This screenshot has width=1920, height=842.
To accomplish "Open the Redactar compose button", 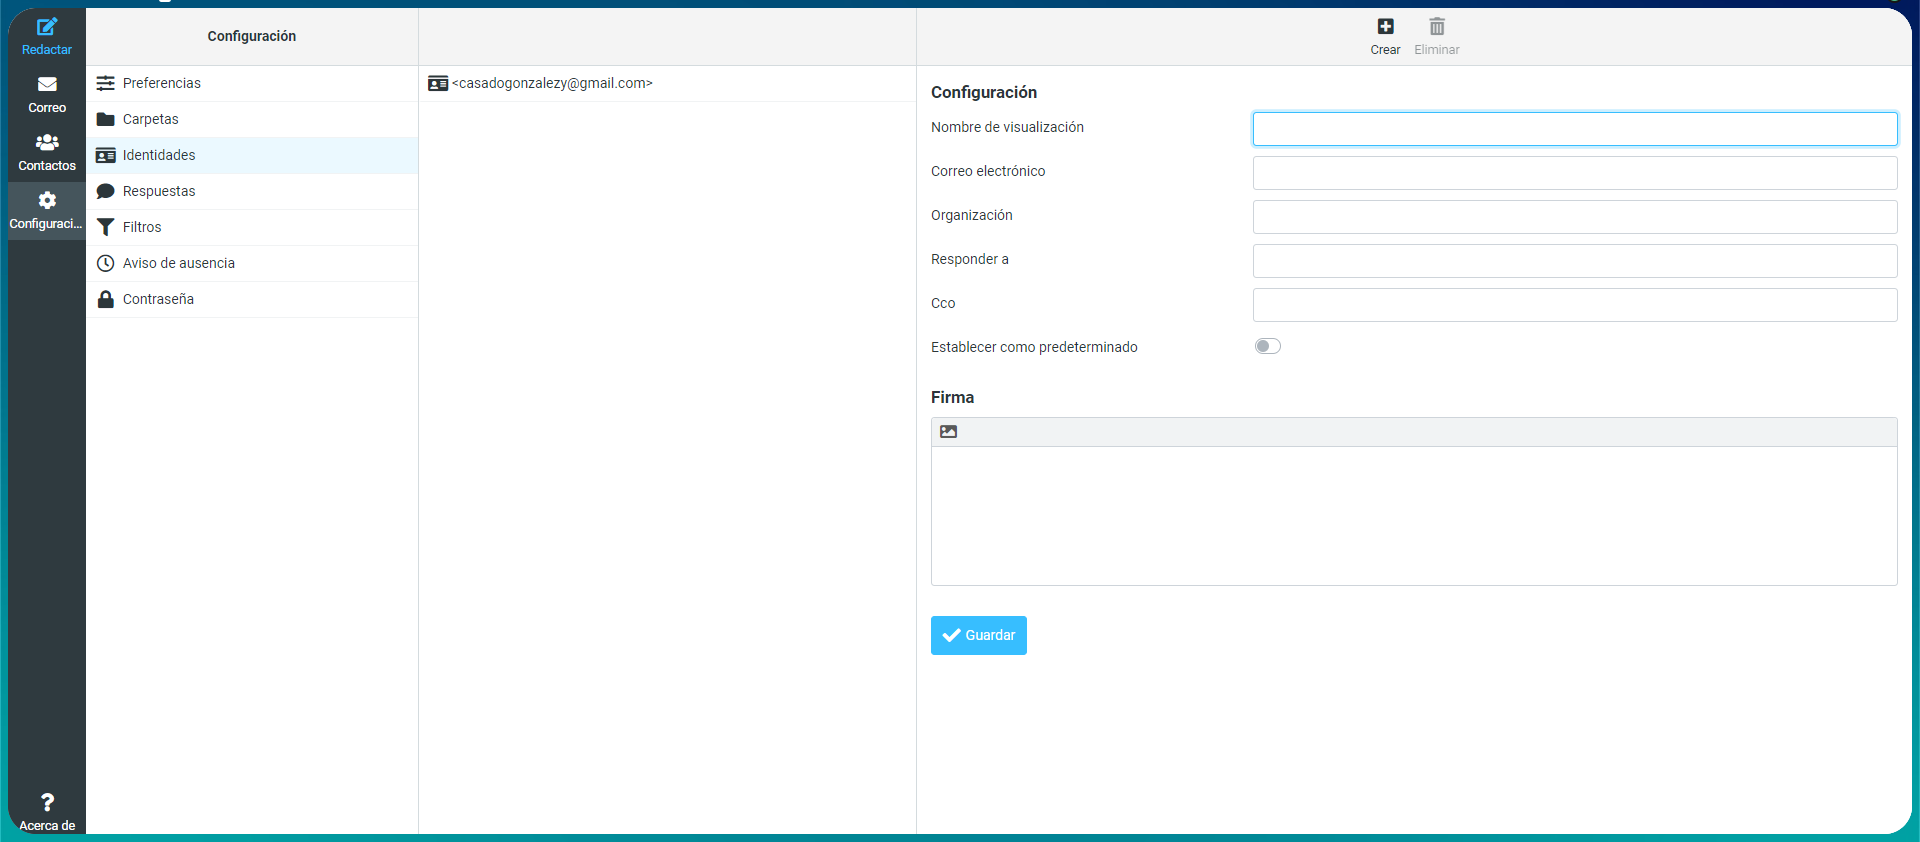I will point(47,37).
